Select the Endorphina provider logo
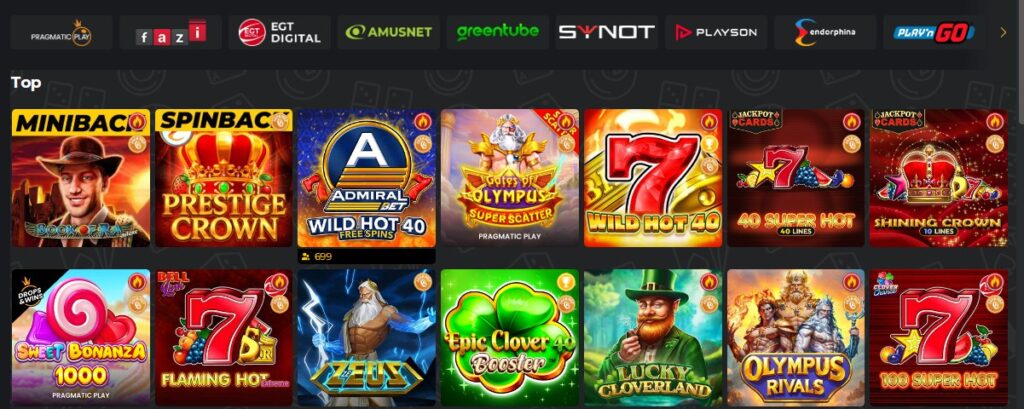 (825, 33)
